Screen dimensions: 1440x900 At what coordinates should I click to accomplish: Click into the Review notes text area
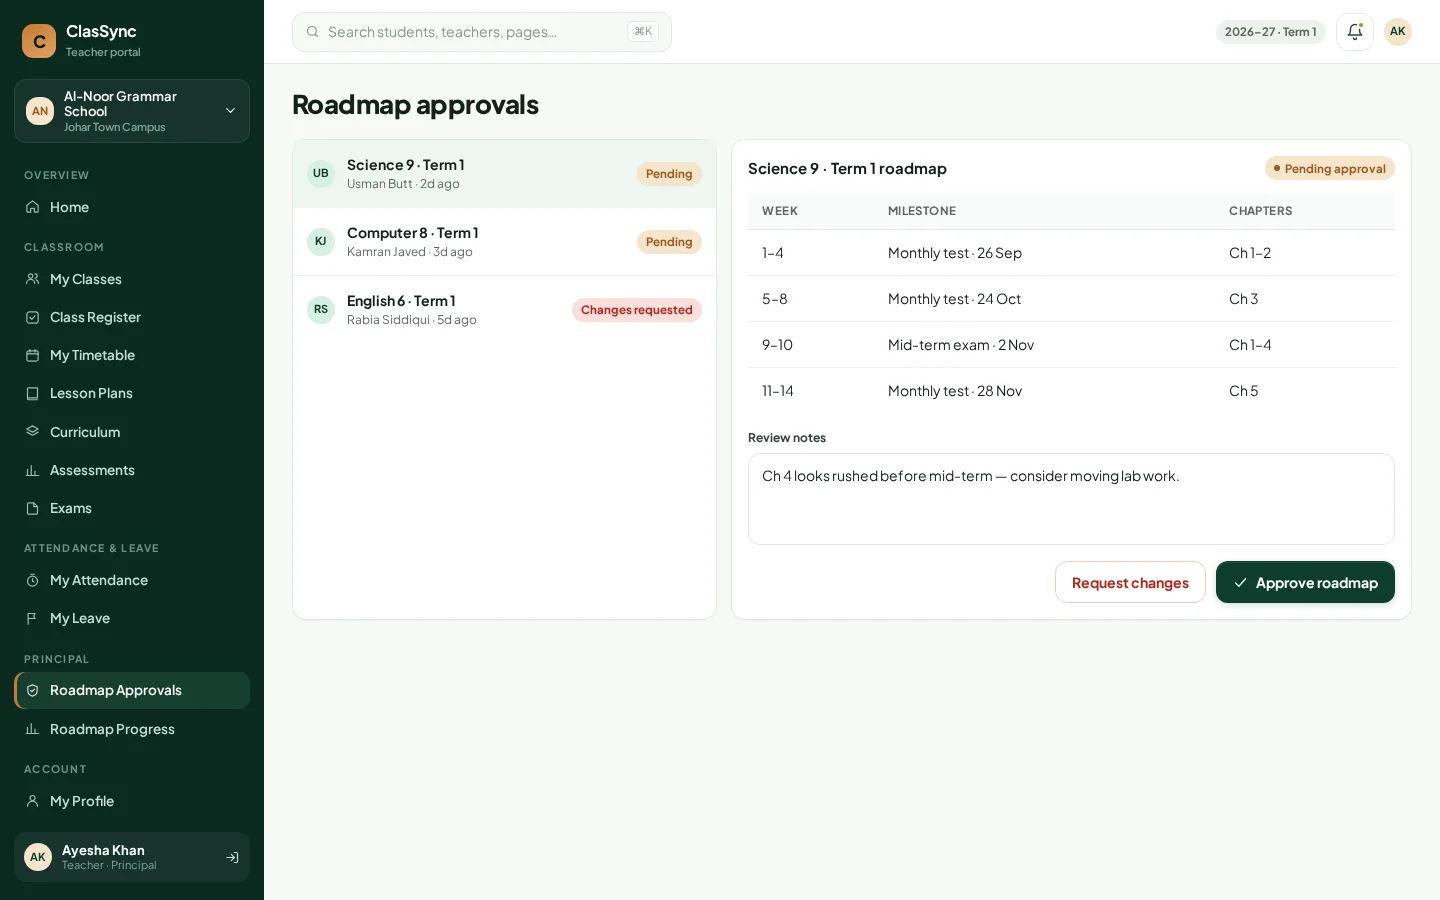point(1071,499)
